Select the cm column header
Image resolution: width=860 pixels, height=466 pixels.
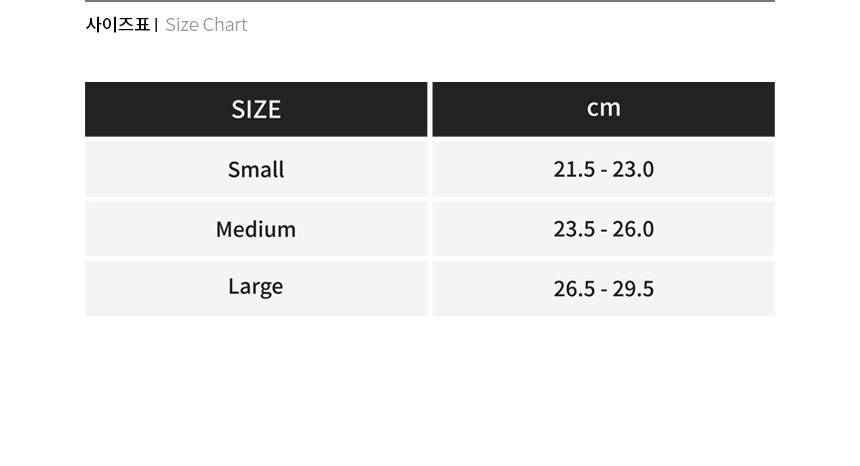tap(604, 108)
